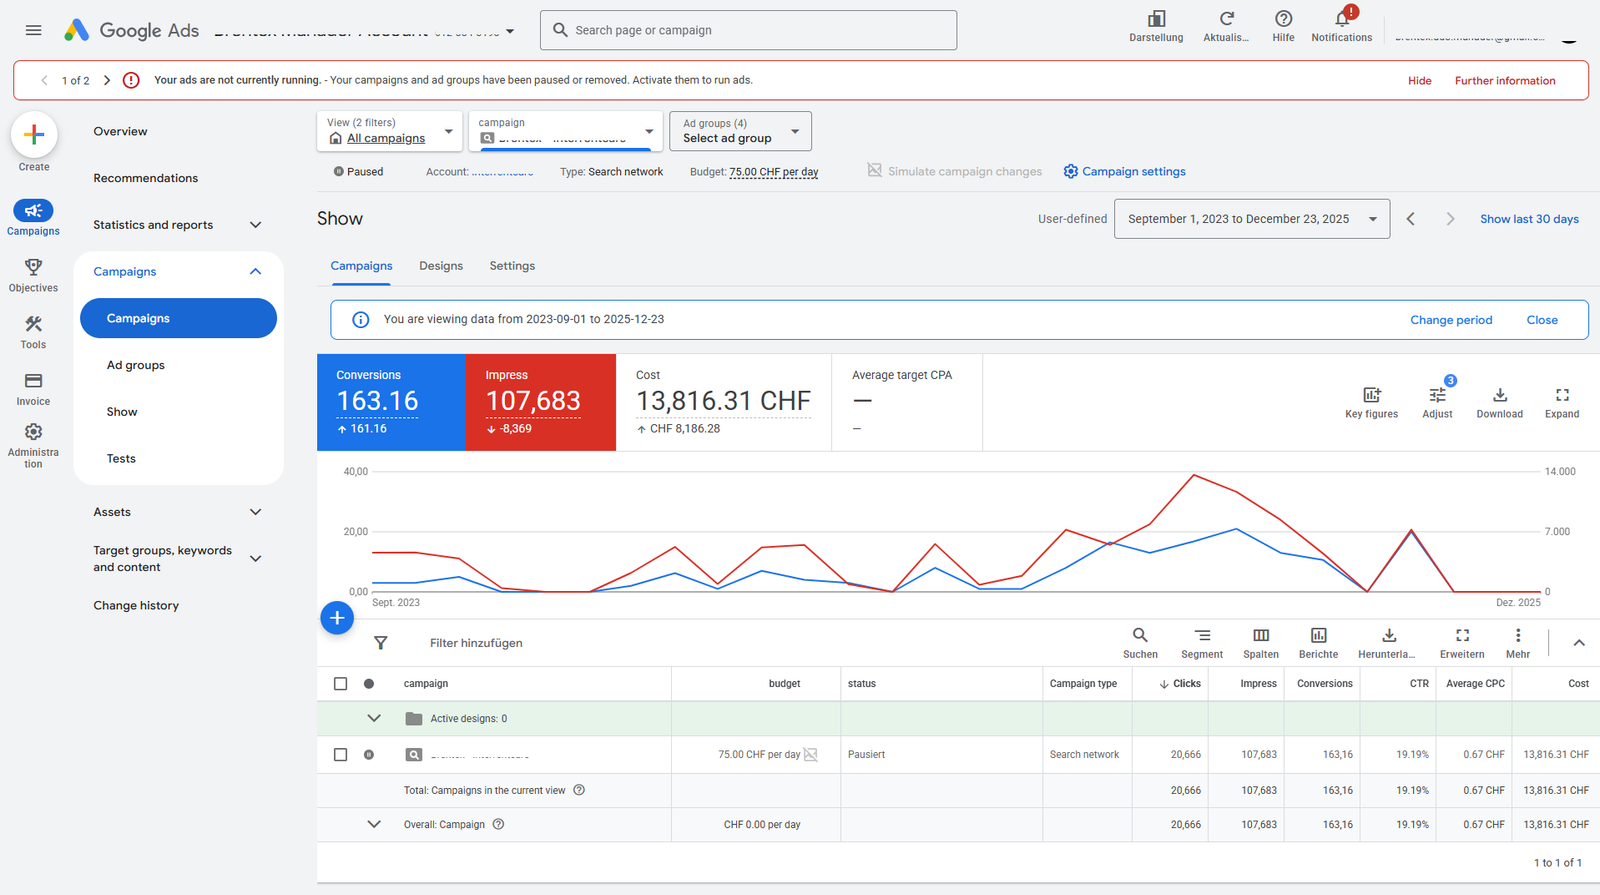Open the date range dropdown
The image size is (1600, 895).
pyautogui.click(x=1251, y=219)
